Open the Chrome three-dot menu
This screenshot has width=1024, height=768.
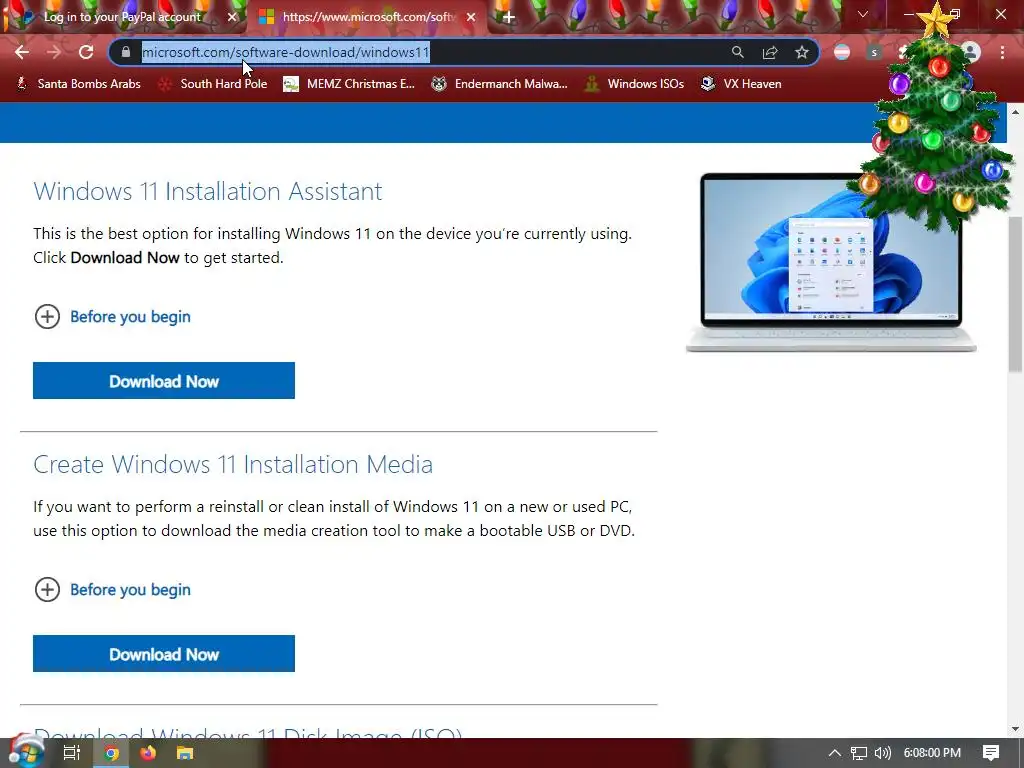(x=1002, y=52)
